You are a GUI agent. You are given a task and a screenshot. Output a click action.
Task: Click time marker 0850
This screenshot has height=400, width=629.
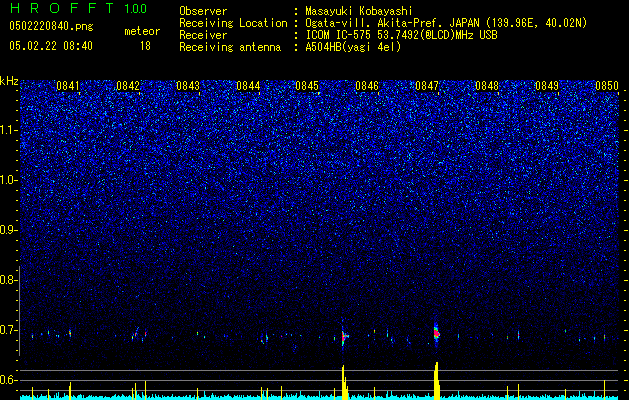(607, 86)
